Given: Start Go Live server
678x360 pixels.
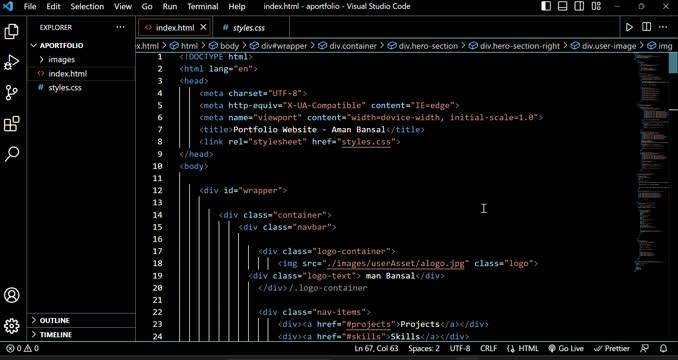Looking at the screenshot, I should [x=566, y=348].
